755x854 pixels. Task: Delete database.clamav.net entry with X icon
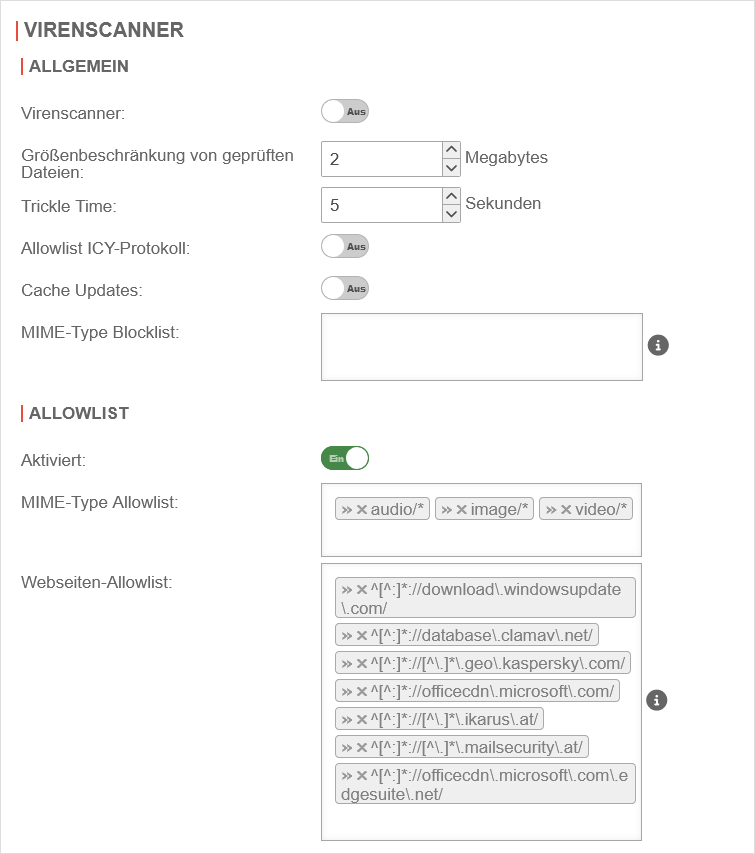click(x=362, y=635)
